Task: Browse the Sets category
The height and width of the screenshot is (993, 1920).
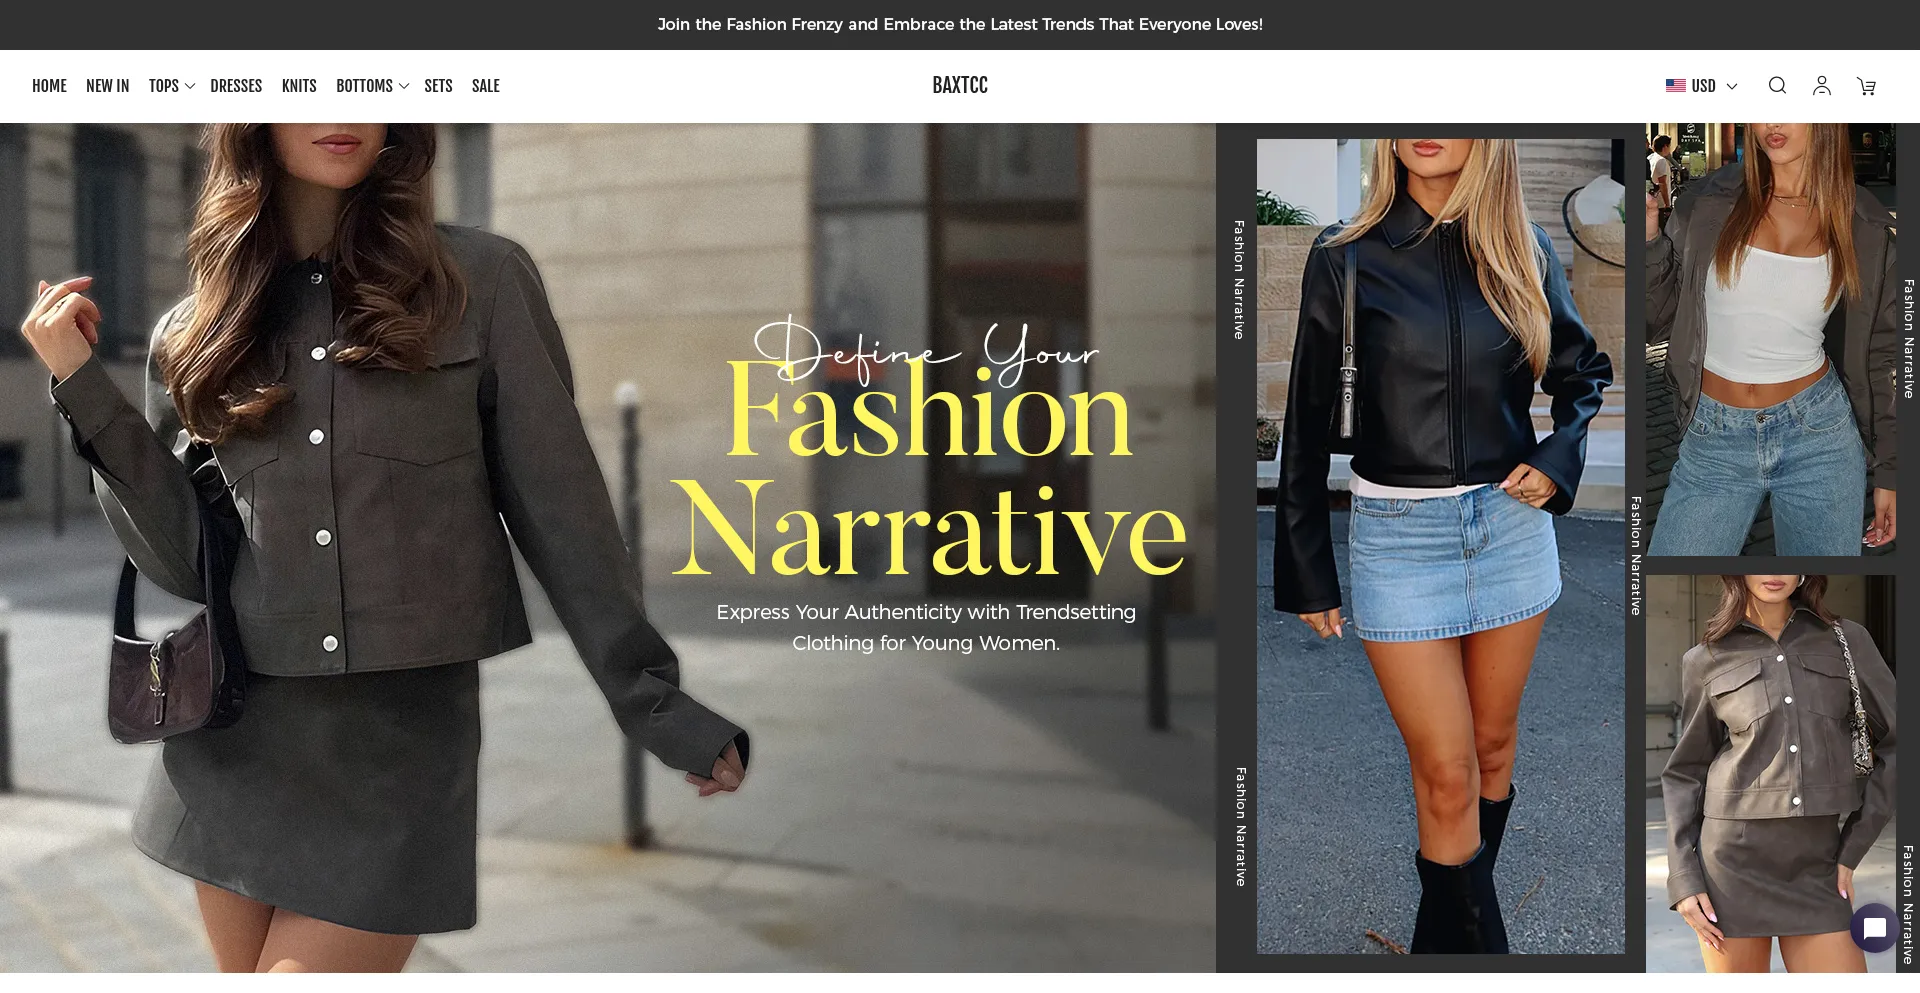Action: [x=438, y=86]
